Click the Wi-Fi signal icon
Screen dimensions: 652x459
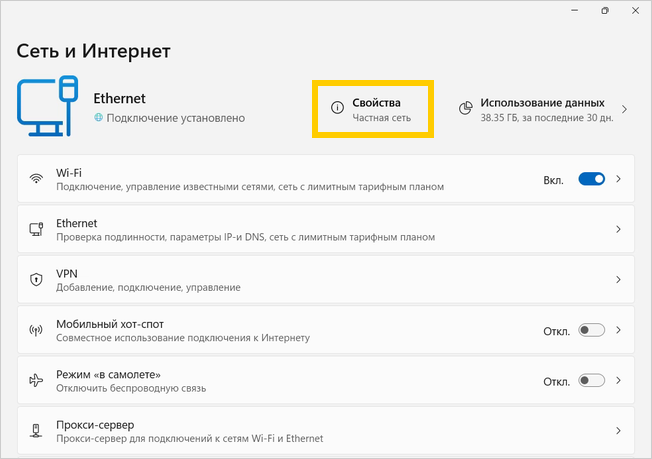[x=37, y=179]
